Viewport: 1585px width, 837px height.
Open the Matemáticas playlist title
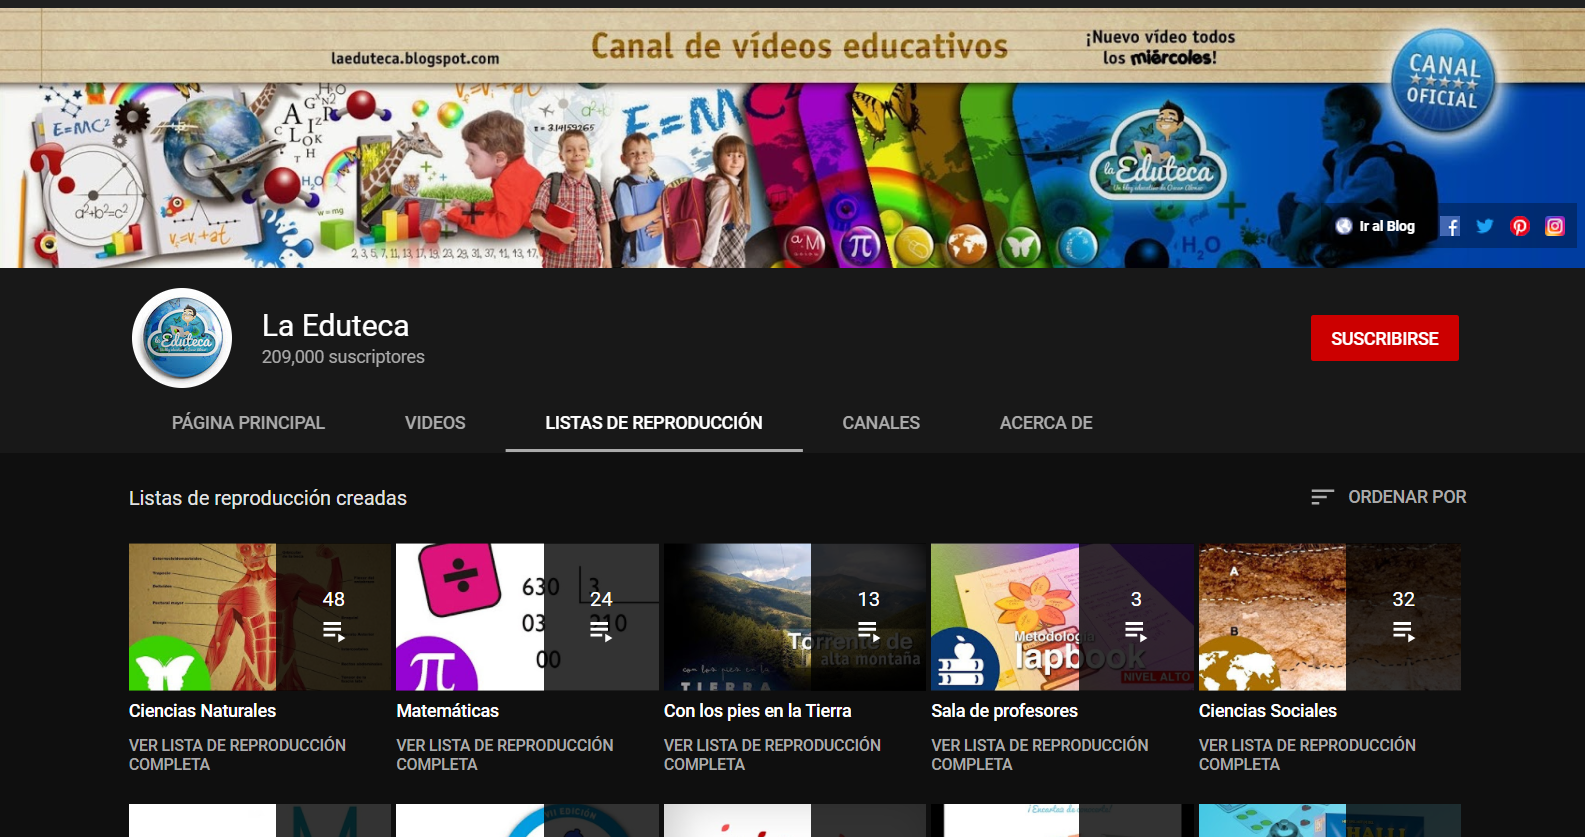click(x=447, y=711)
